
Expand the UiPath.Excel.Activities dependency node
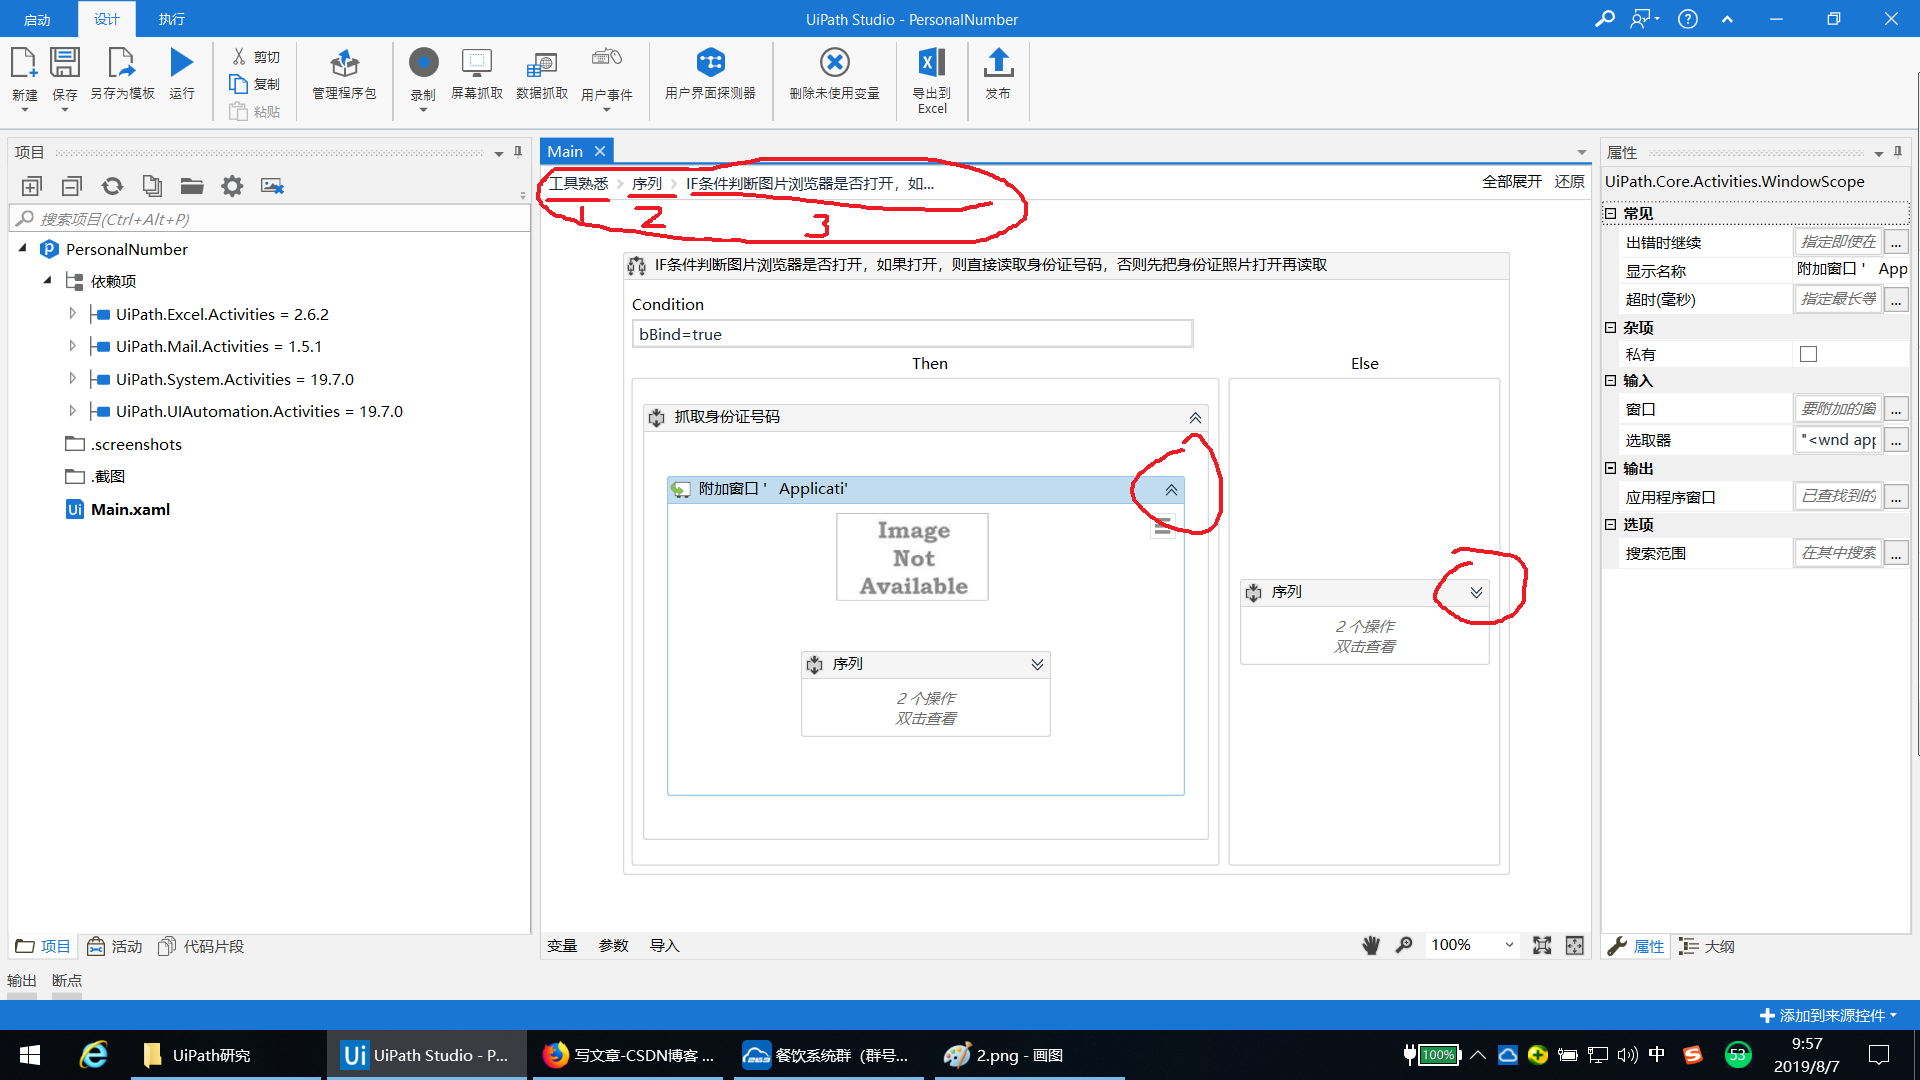71,313
